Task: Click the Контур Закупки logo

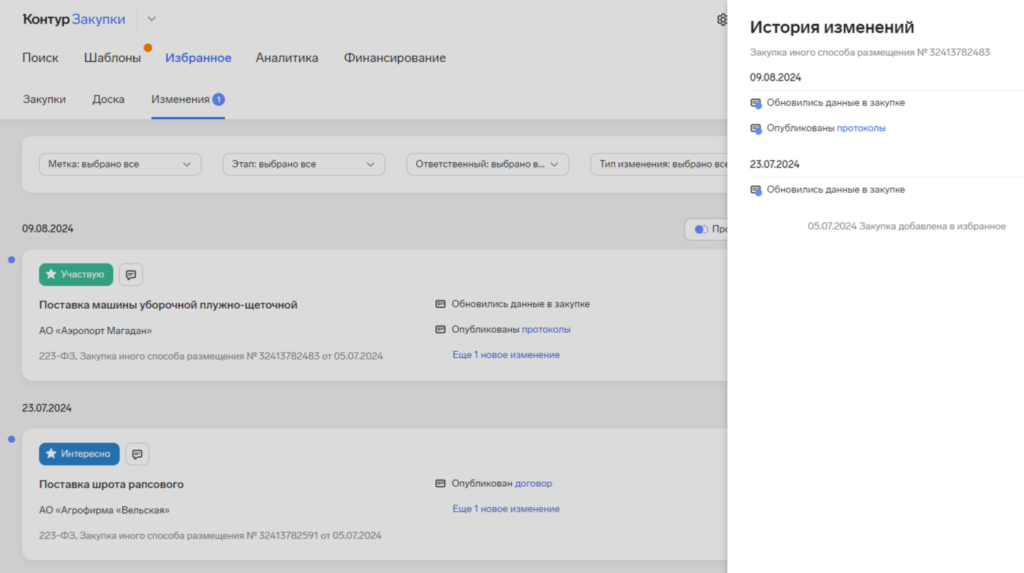Action: tap(74, 19)
